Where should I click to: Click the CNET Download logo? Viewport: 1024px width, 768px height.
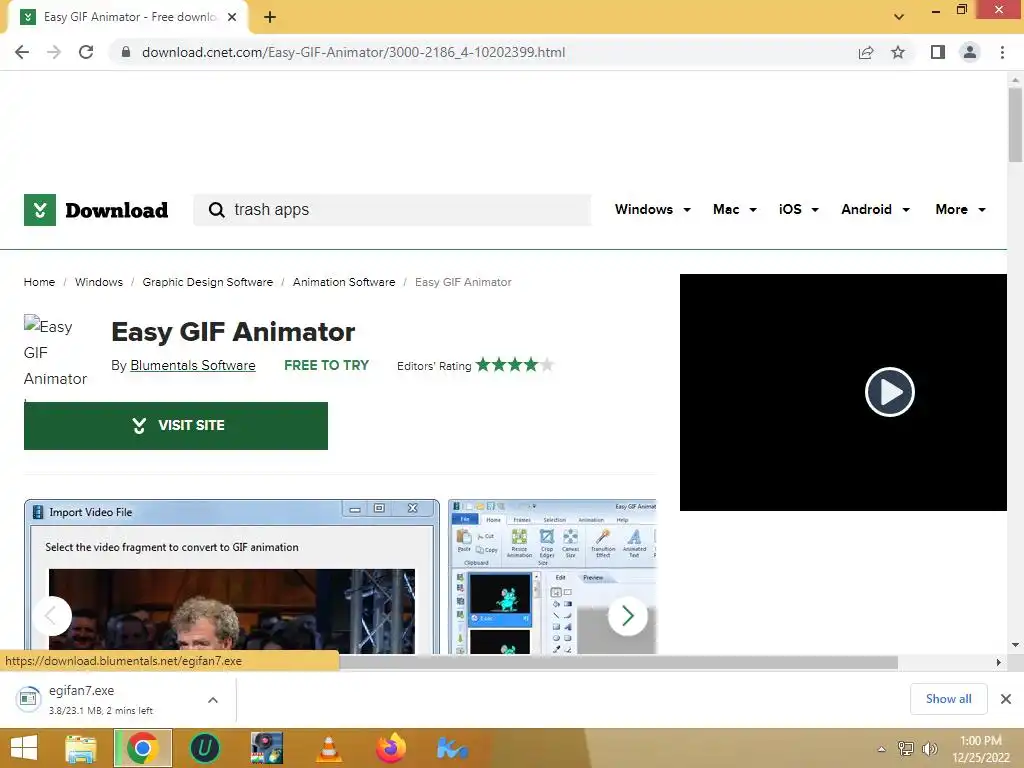click(96, 210)
